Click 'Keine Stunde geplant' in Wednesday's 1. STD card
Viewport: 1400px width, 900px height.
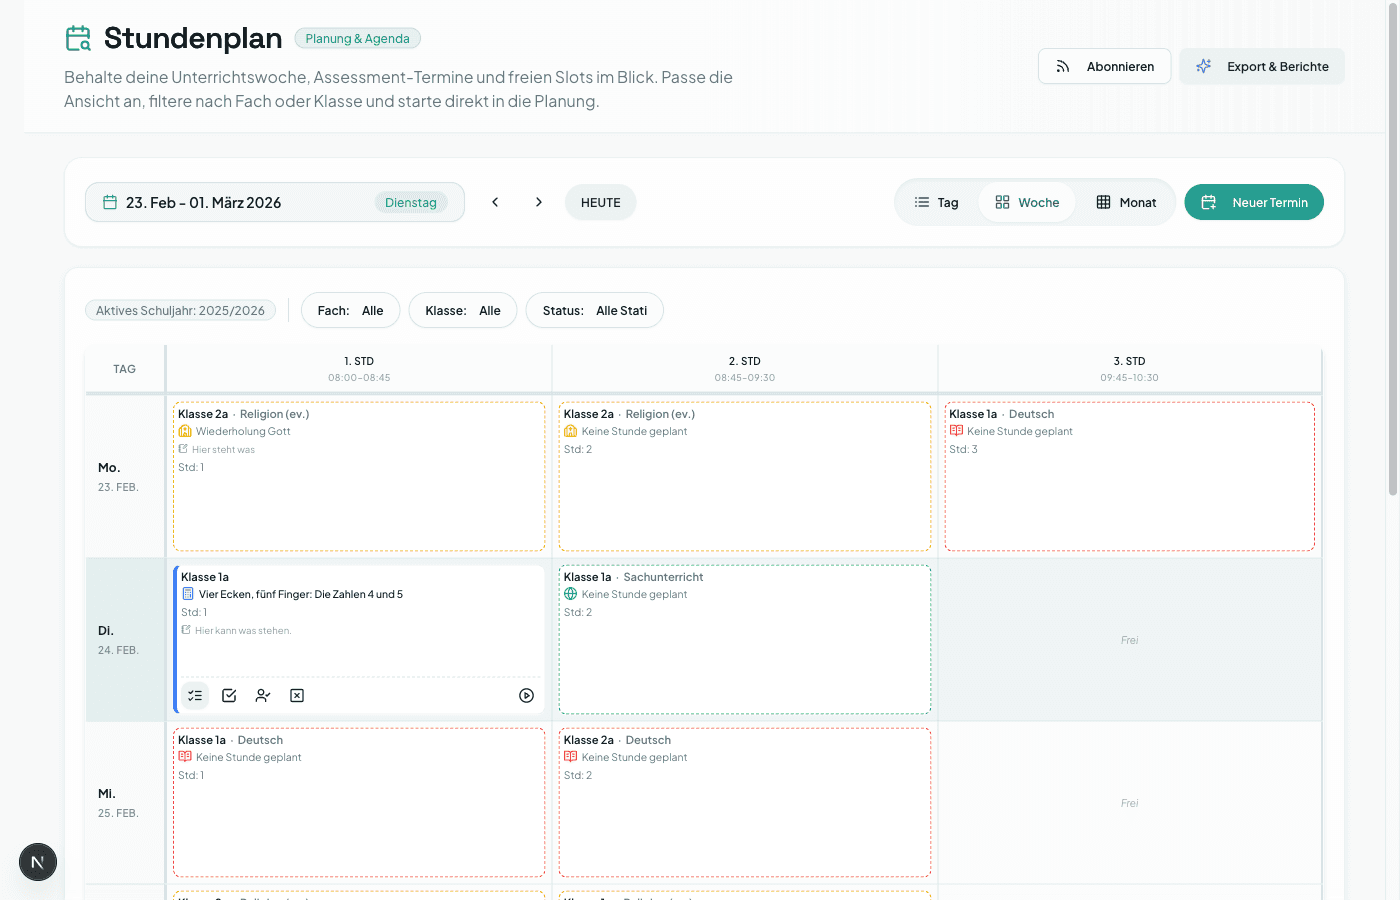tap(249, 758)
